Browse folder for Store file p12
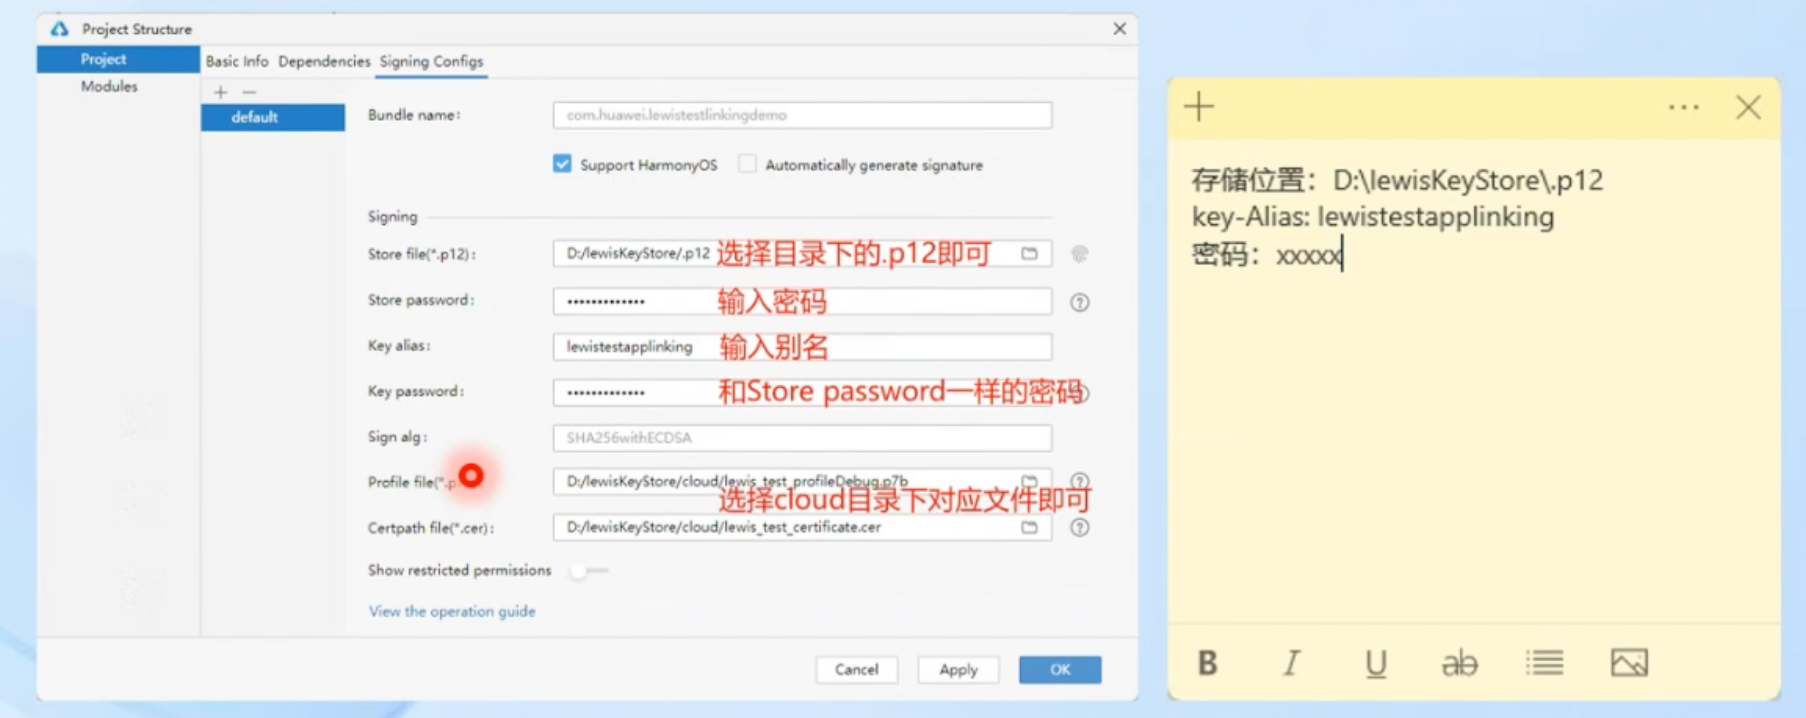Viewport: 1806px width, 718px height. 1029,254
